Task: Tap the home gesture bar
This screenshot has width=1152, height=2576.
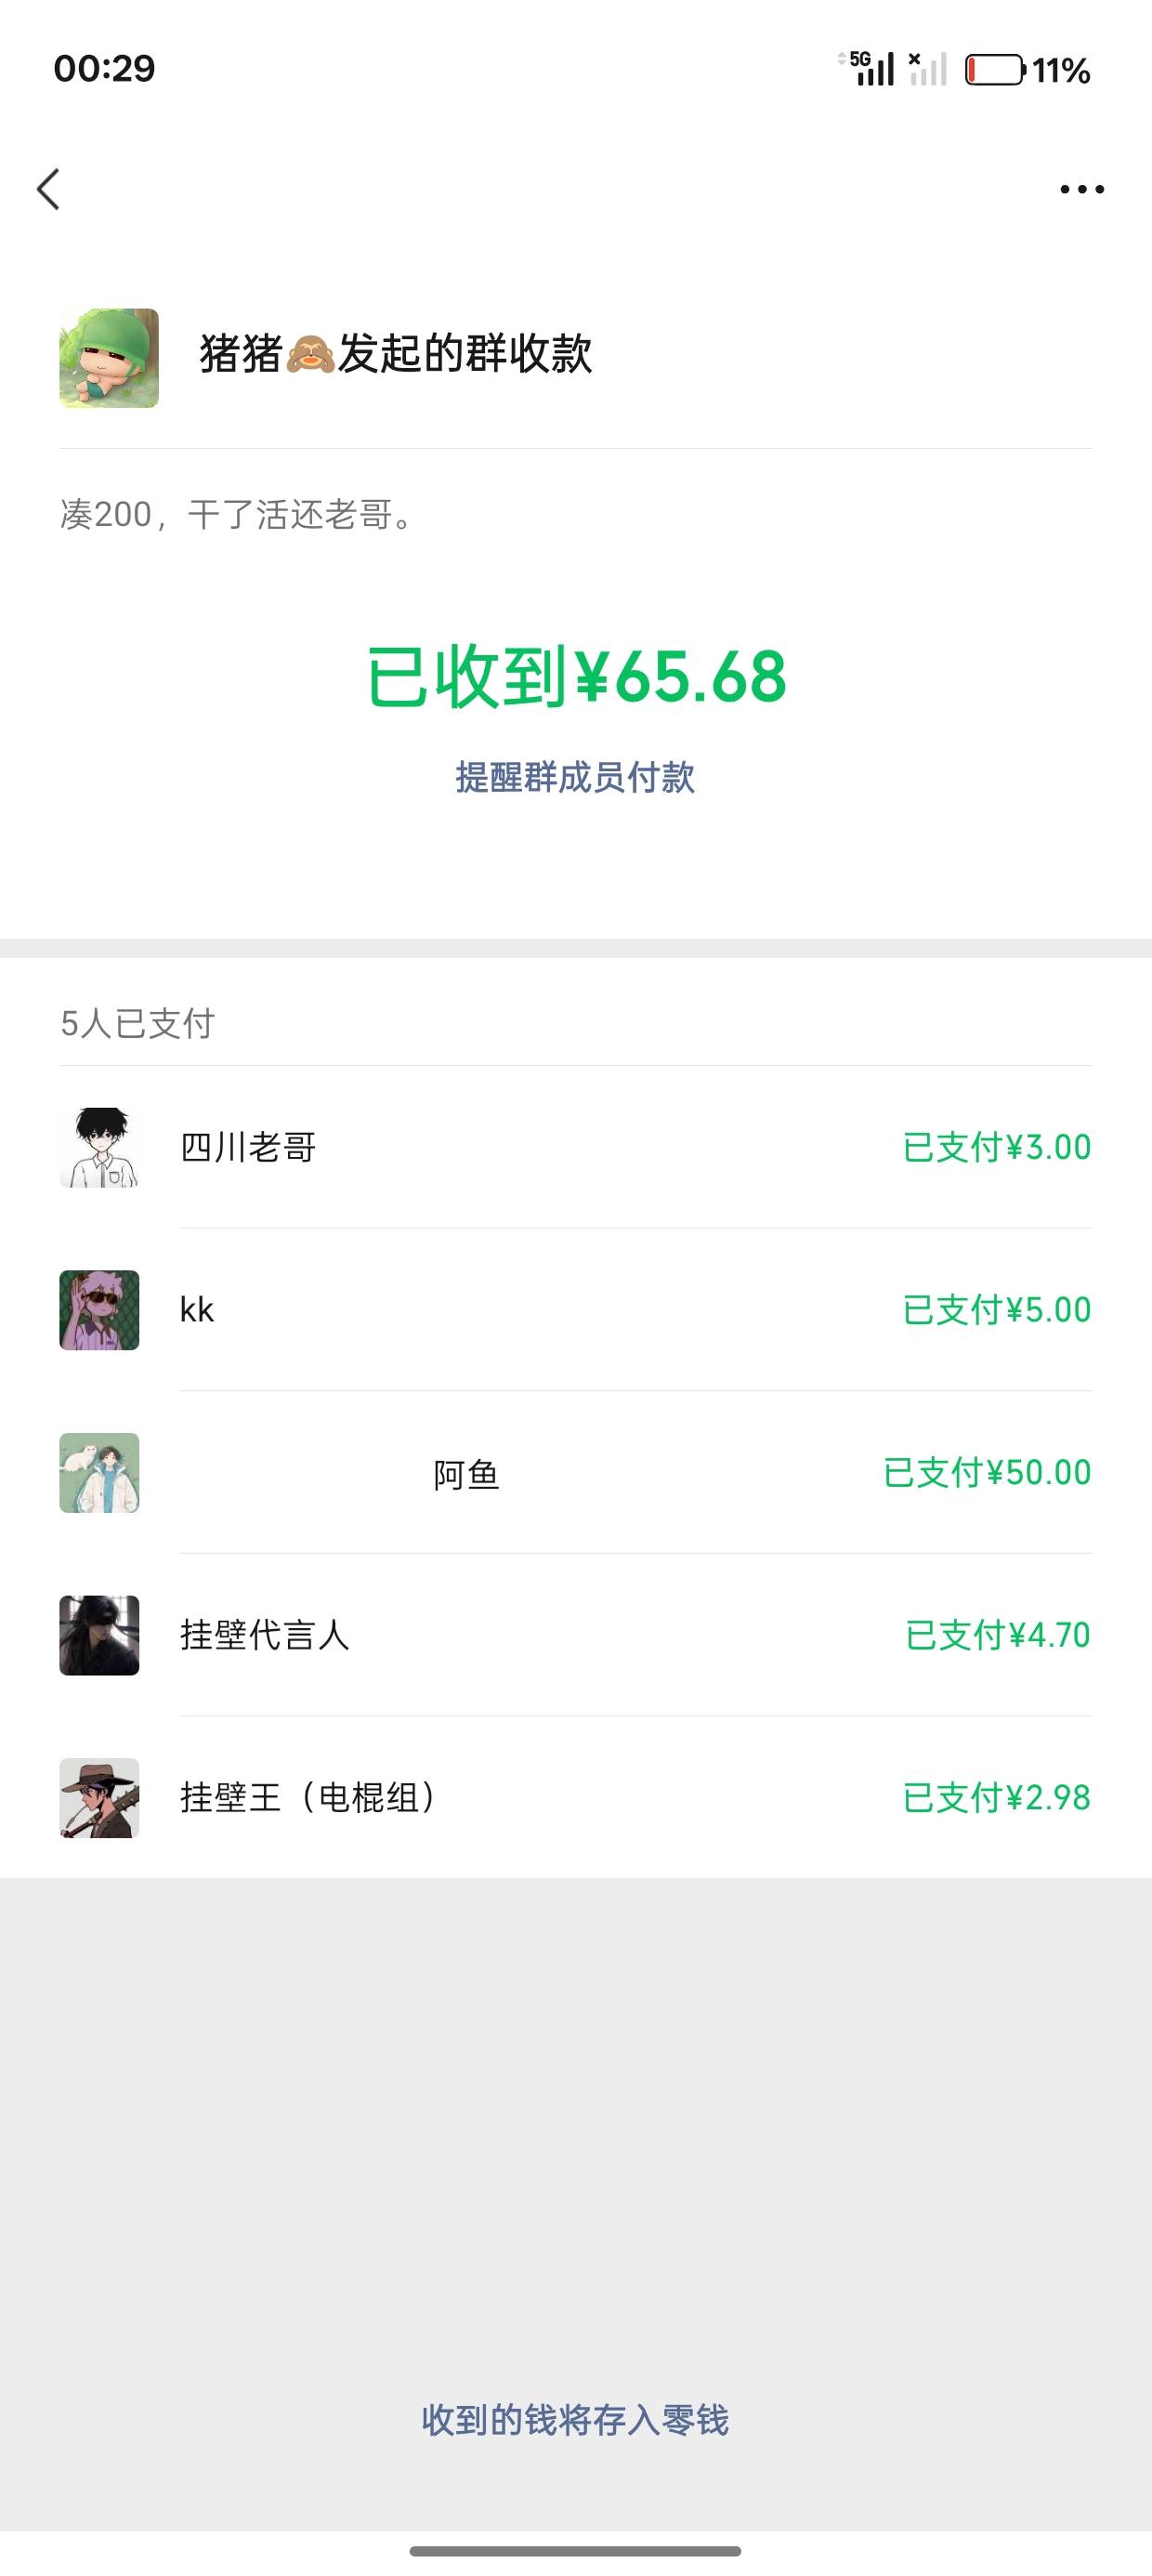Action: [x=575, y=2551]
